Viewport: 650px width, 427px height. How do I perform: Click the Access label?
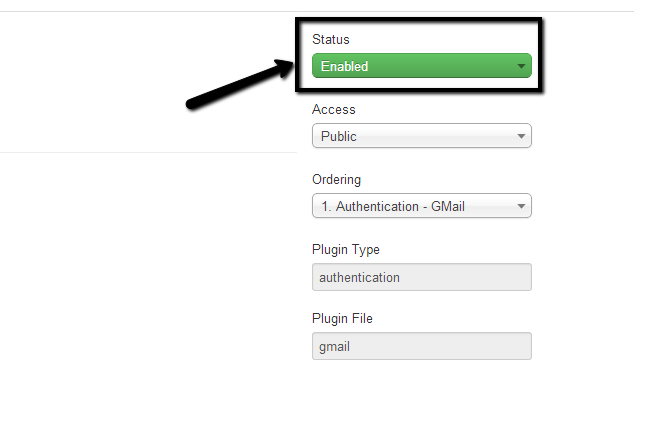point(333,109)
